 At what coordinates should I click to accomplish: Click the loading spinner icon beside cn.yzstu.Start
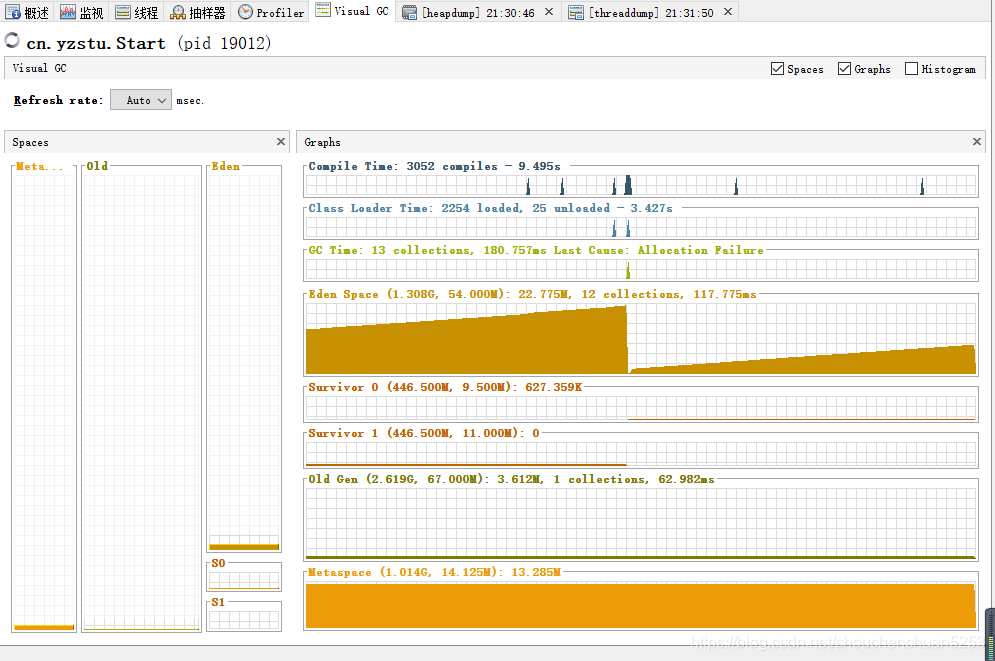12,41
